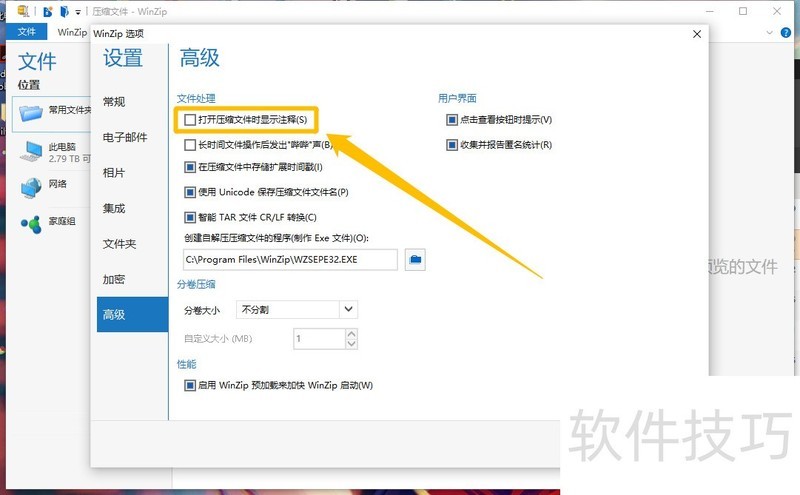Open the 分卷大小 不分割 dropdown
Image resolution: width=800 pixels, height=495 pixels.
pyautogui.click(x=297, y=309)
